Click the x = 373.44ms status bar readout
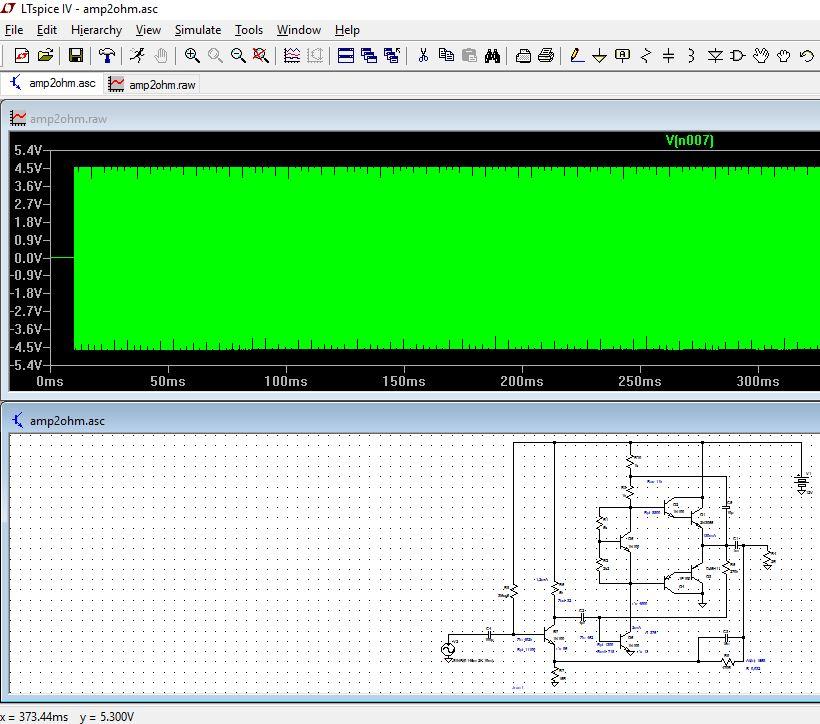Viewport: 820px width, 724px height. (35, 717)
